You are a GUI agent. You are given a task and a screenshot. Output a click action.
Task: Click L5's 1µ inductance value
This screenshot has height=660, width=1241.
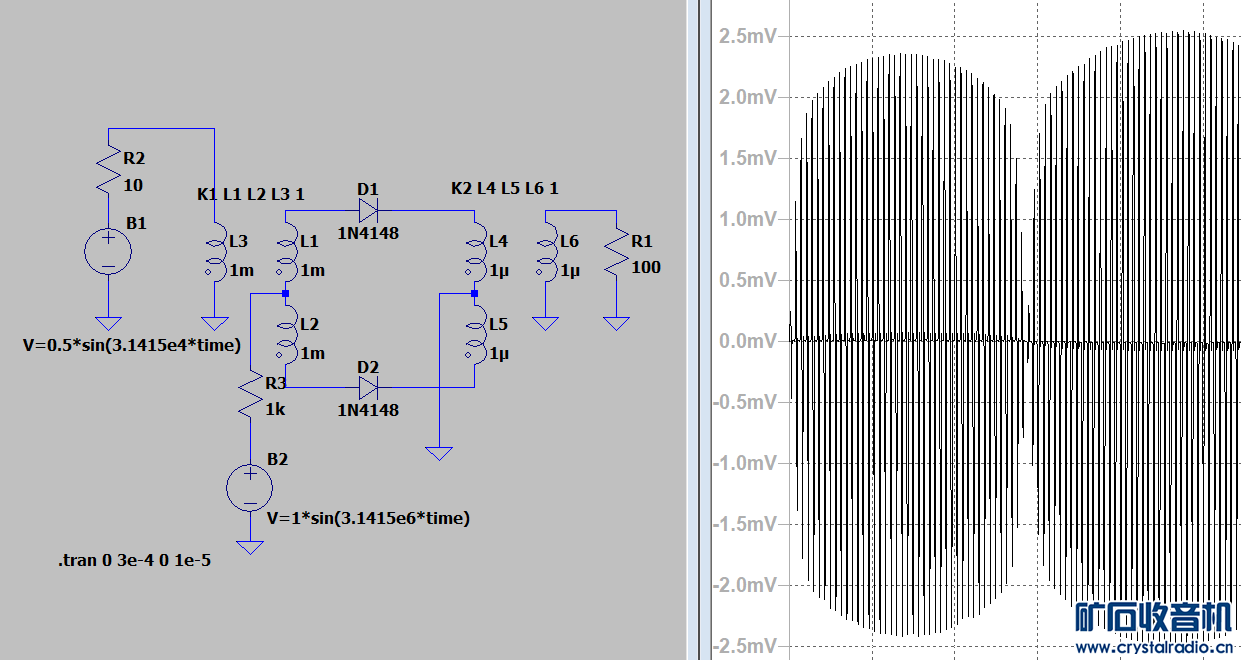[x=500, y=353]
